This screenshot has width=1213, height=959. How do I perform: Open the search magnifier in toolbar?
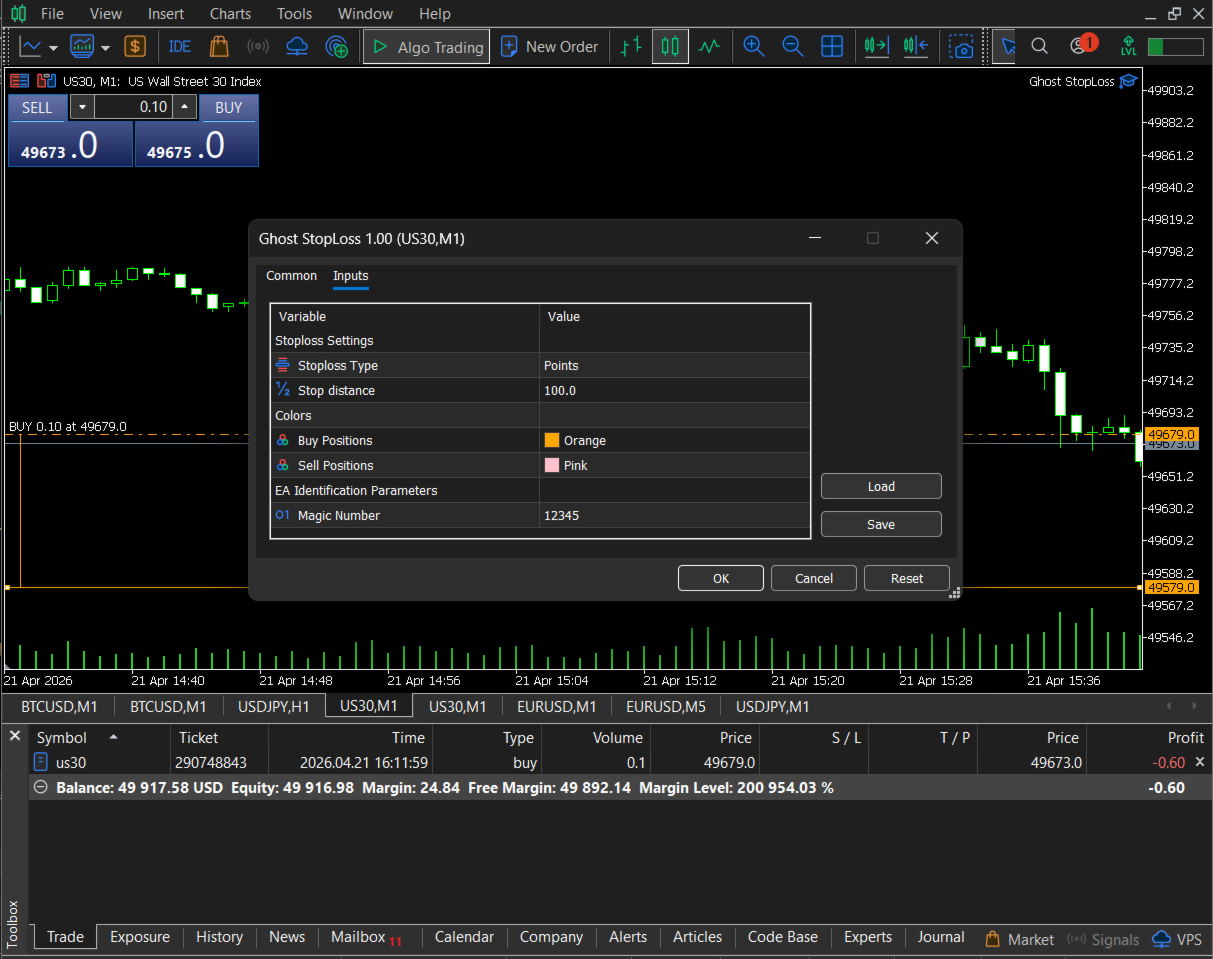(x=1039, y=47)
